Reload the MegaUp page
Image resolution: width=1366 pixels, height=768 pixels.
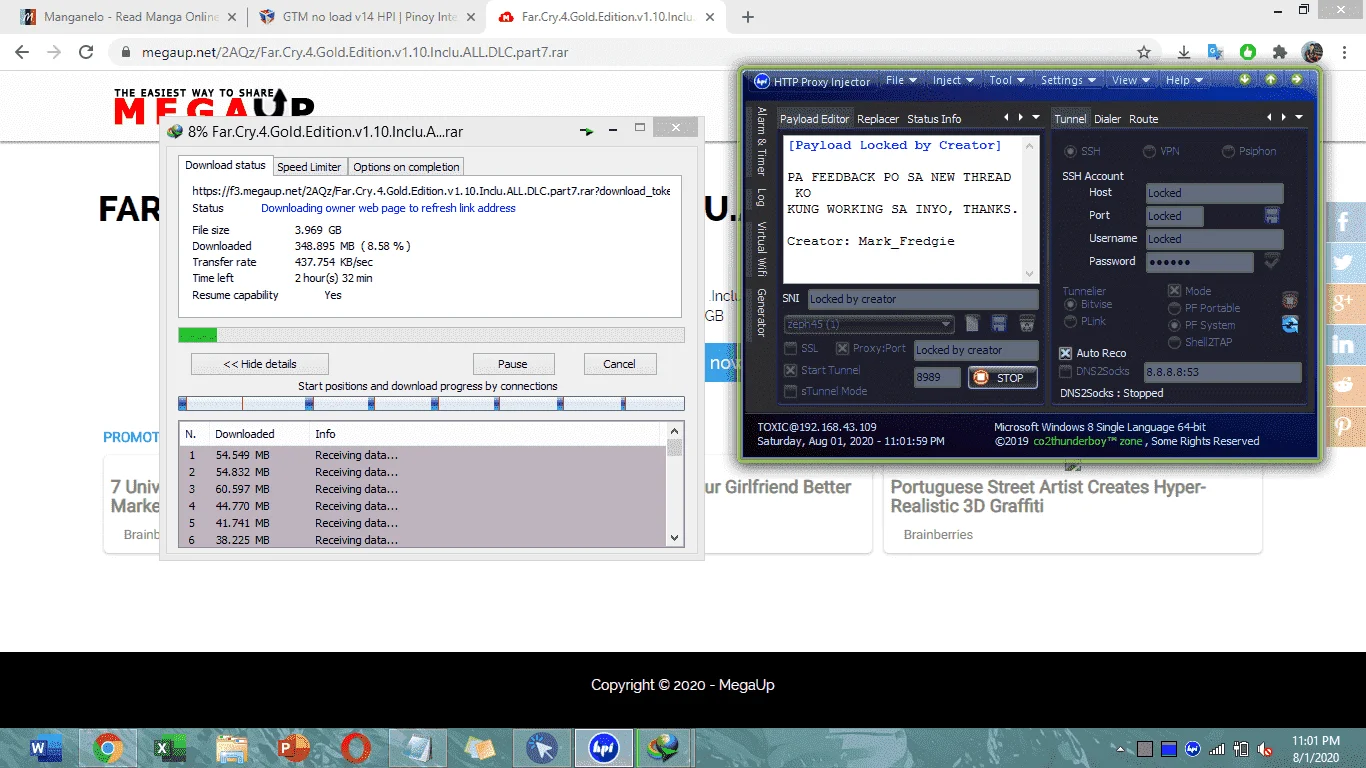coord(86,52)
